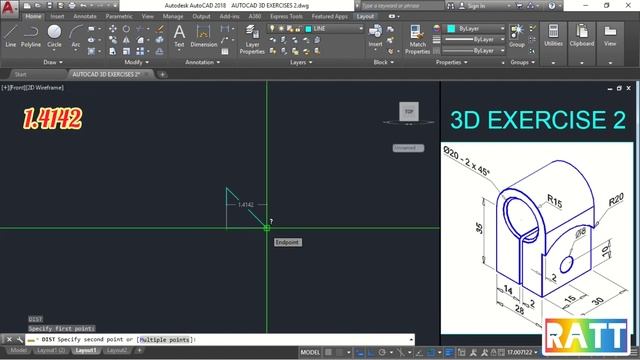The width and height of the screenshot is (640, 360).
Task: Click the Explode tool in Modify panel
Action: coord(160,40)
